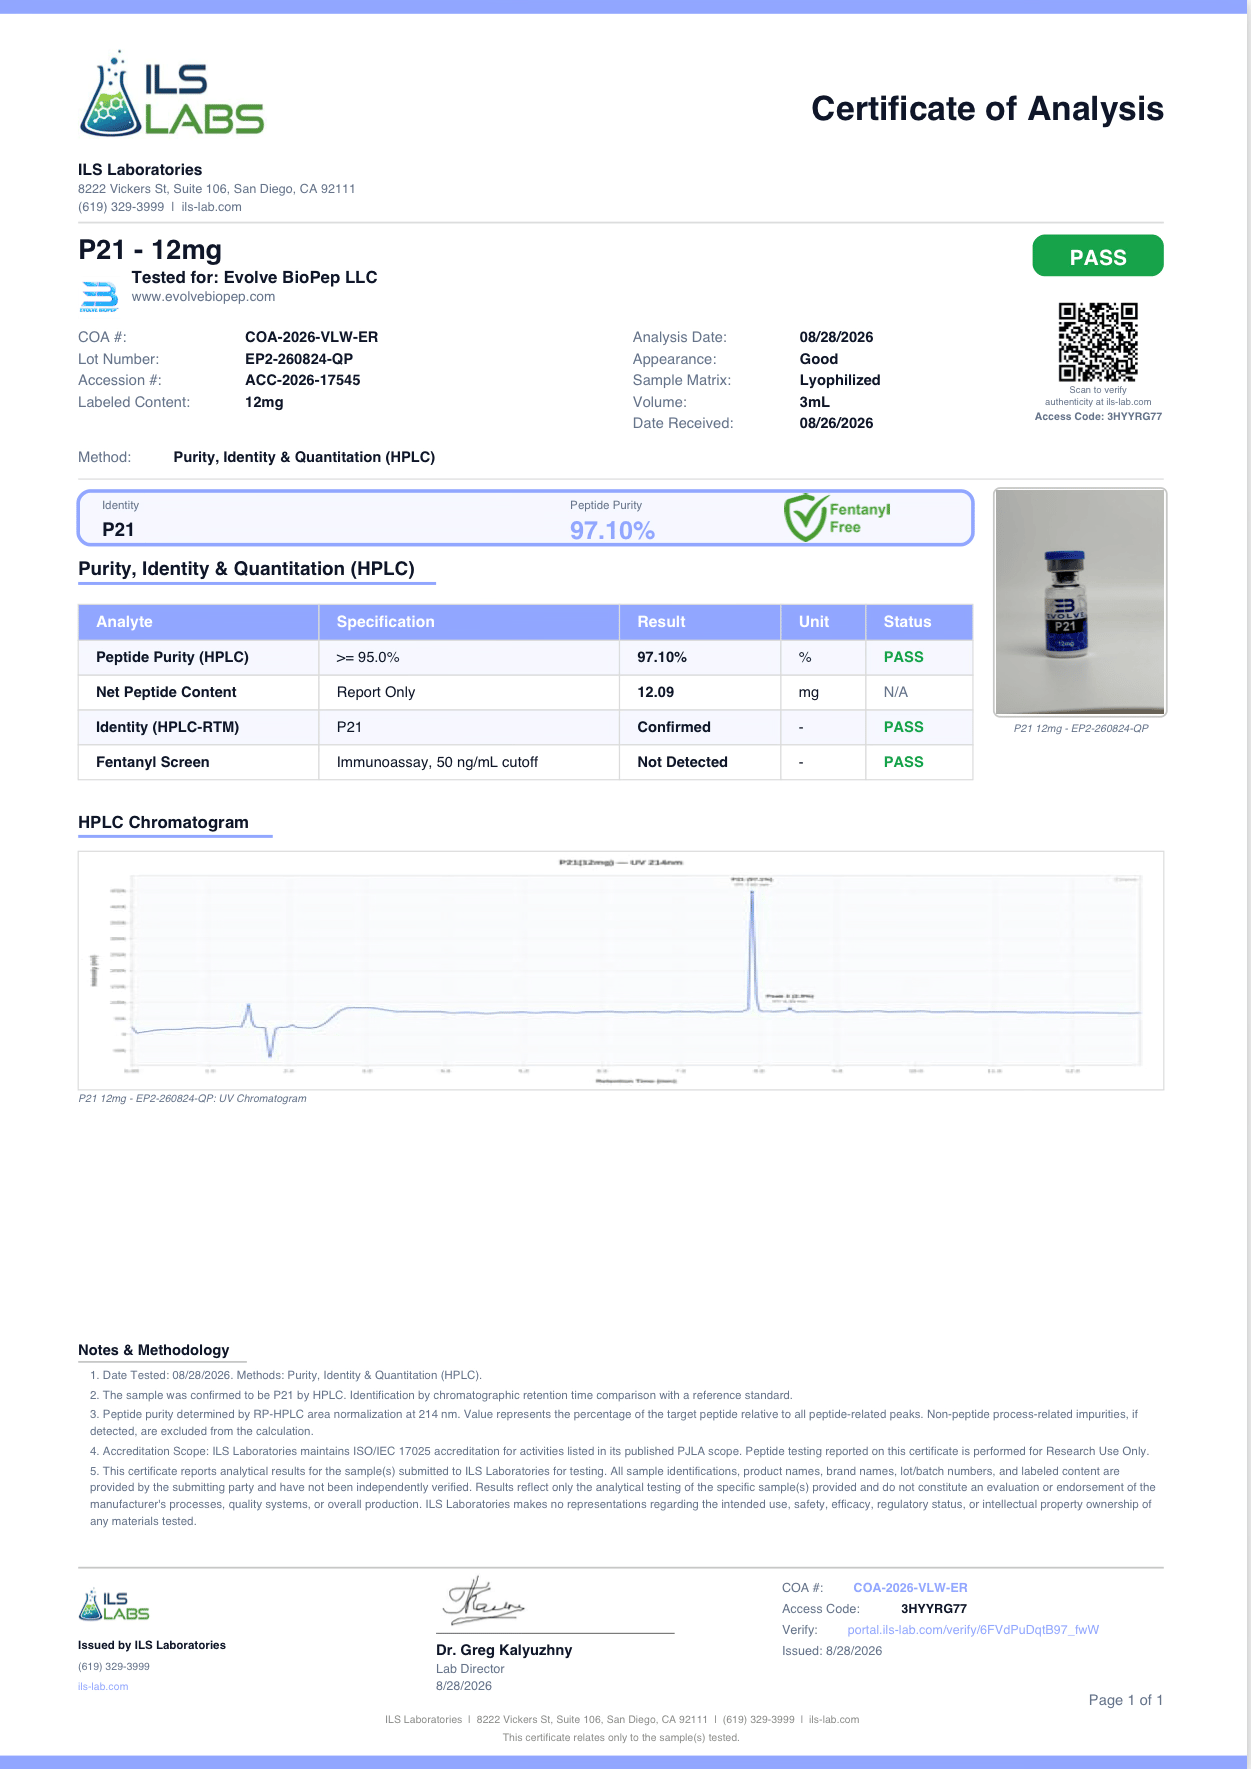Click the lab director's handwritten signature
1251x1769 pixels.
pyautogui.click(x=483, y=1600)
